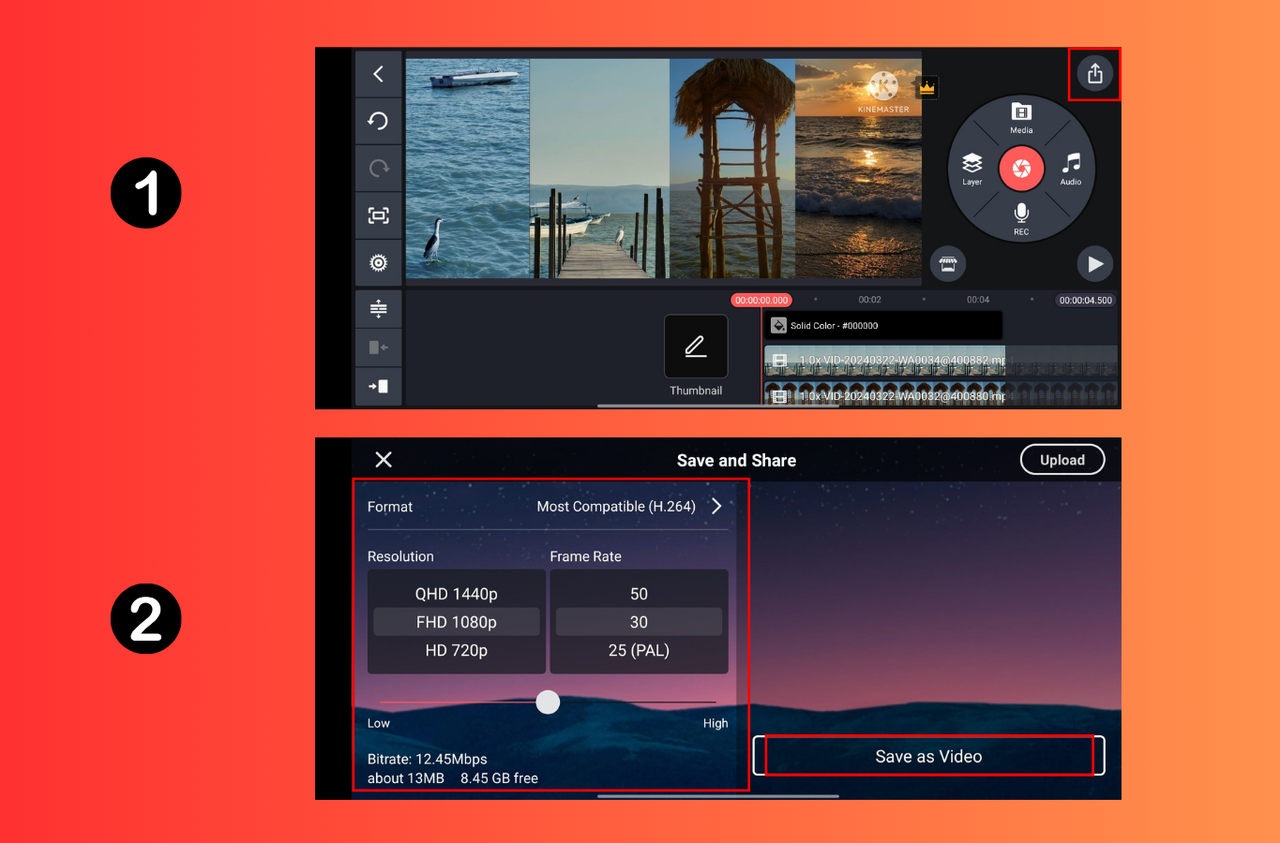Screen dimensions: 1280x843
Task: Select the 30 frame rate option
Action: coord(639,621)
